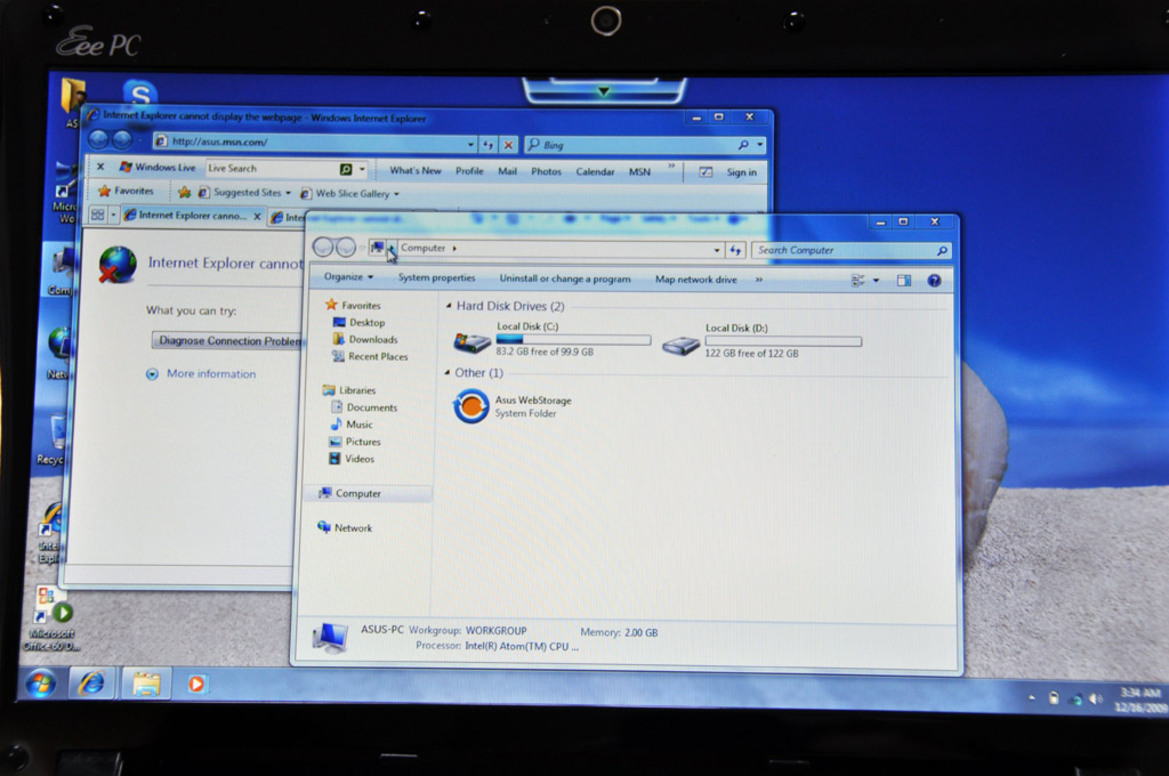The image size is (1169, 776).
Task: Launch Windows Media Player from the taskbar
Action: point(196,684)
